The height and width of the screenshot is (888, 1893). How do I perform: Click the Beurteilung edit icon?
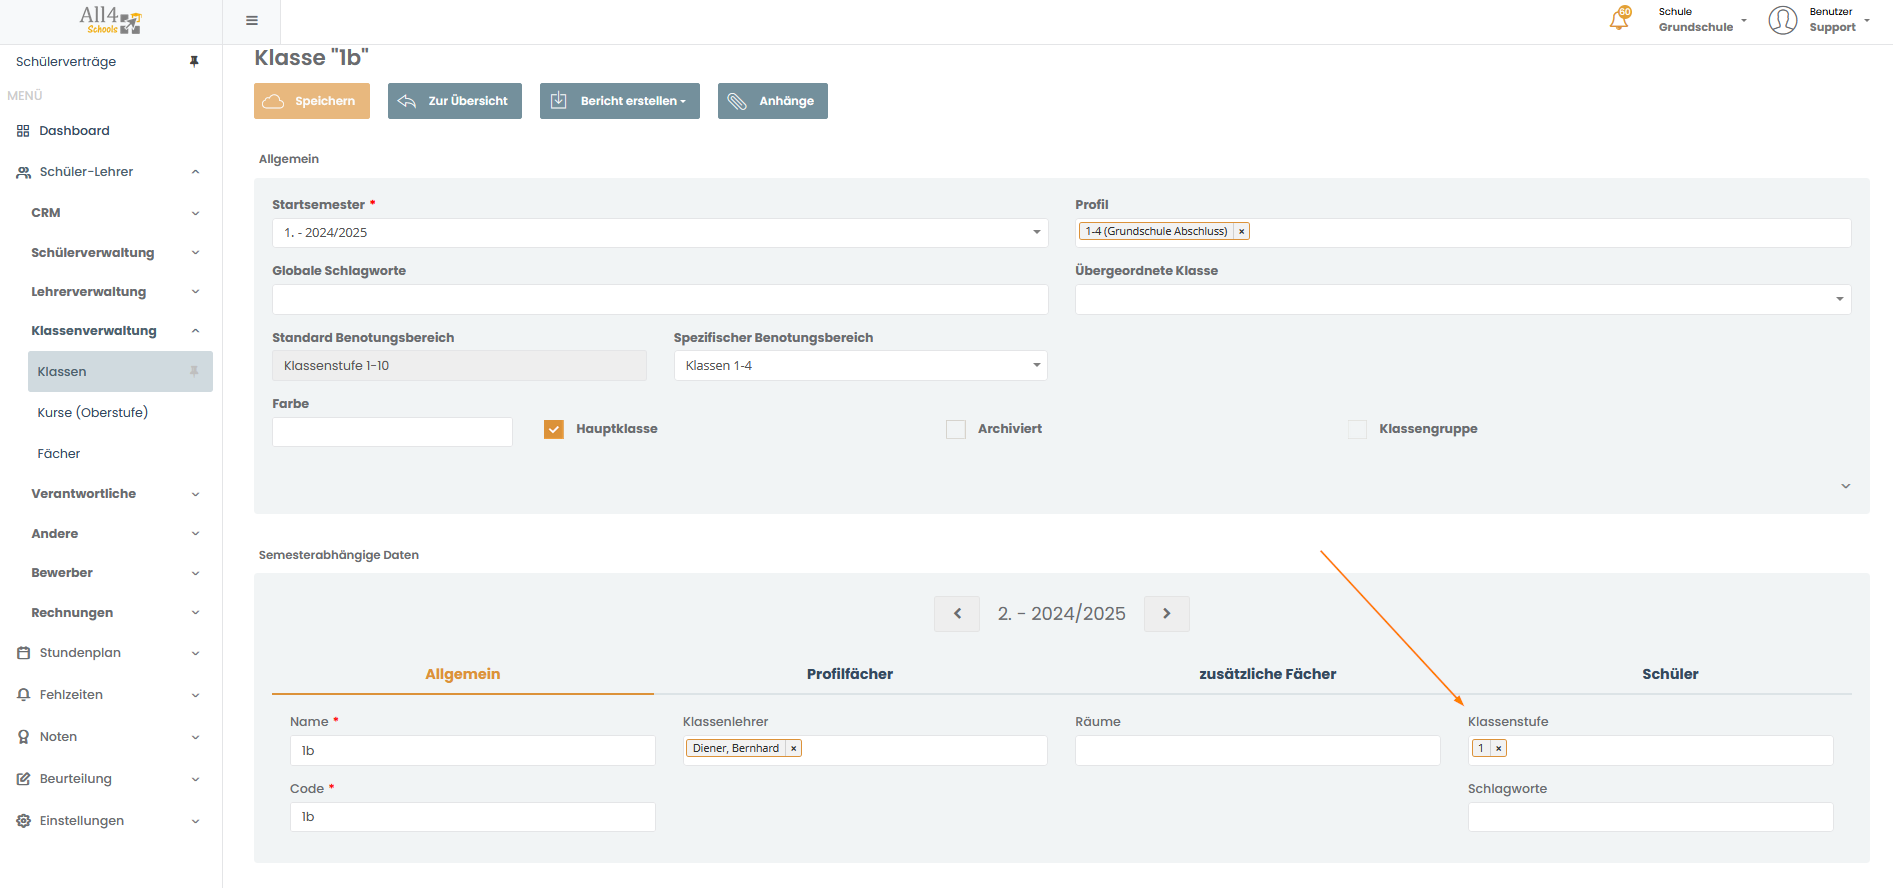point(23,779)
